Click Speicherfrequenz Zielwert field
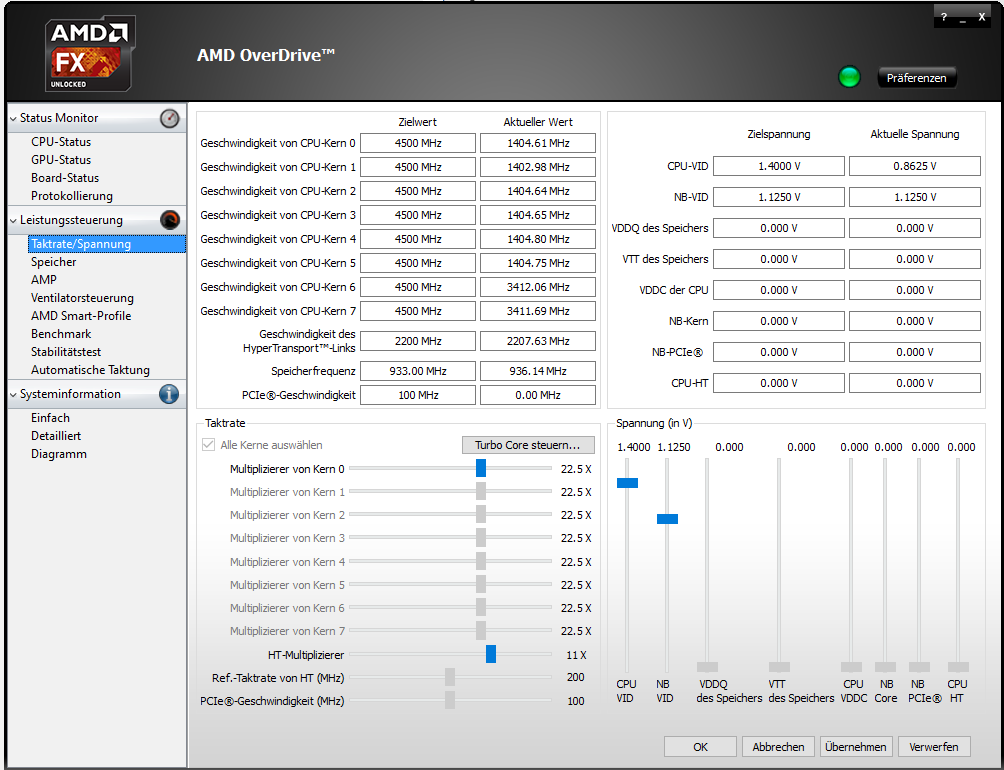The width and height of the screenshot is (1004, 770). pyautogui.click(x=417, y=371)
